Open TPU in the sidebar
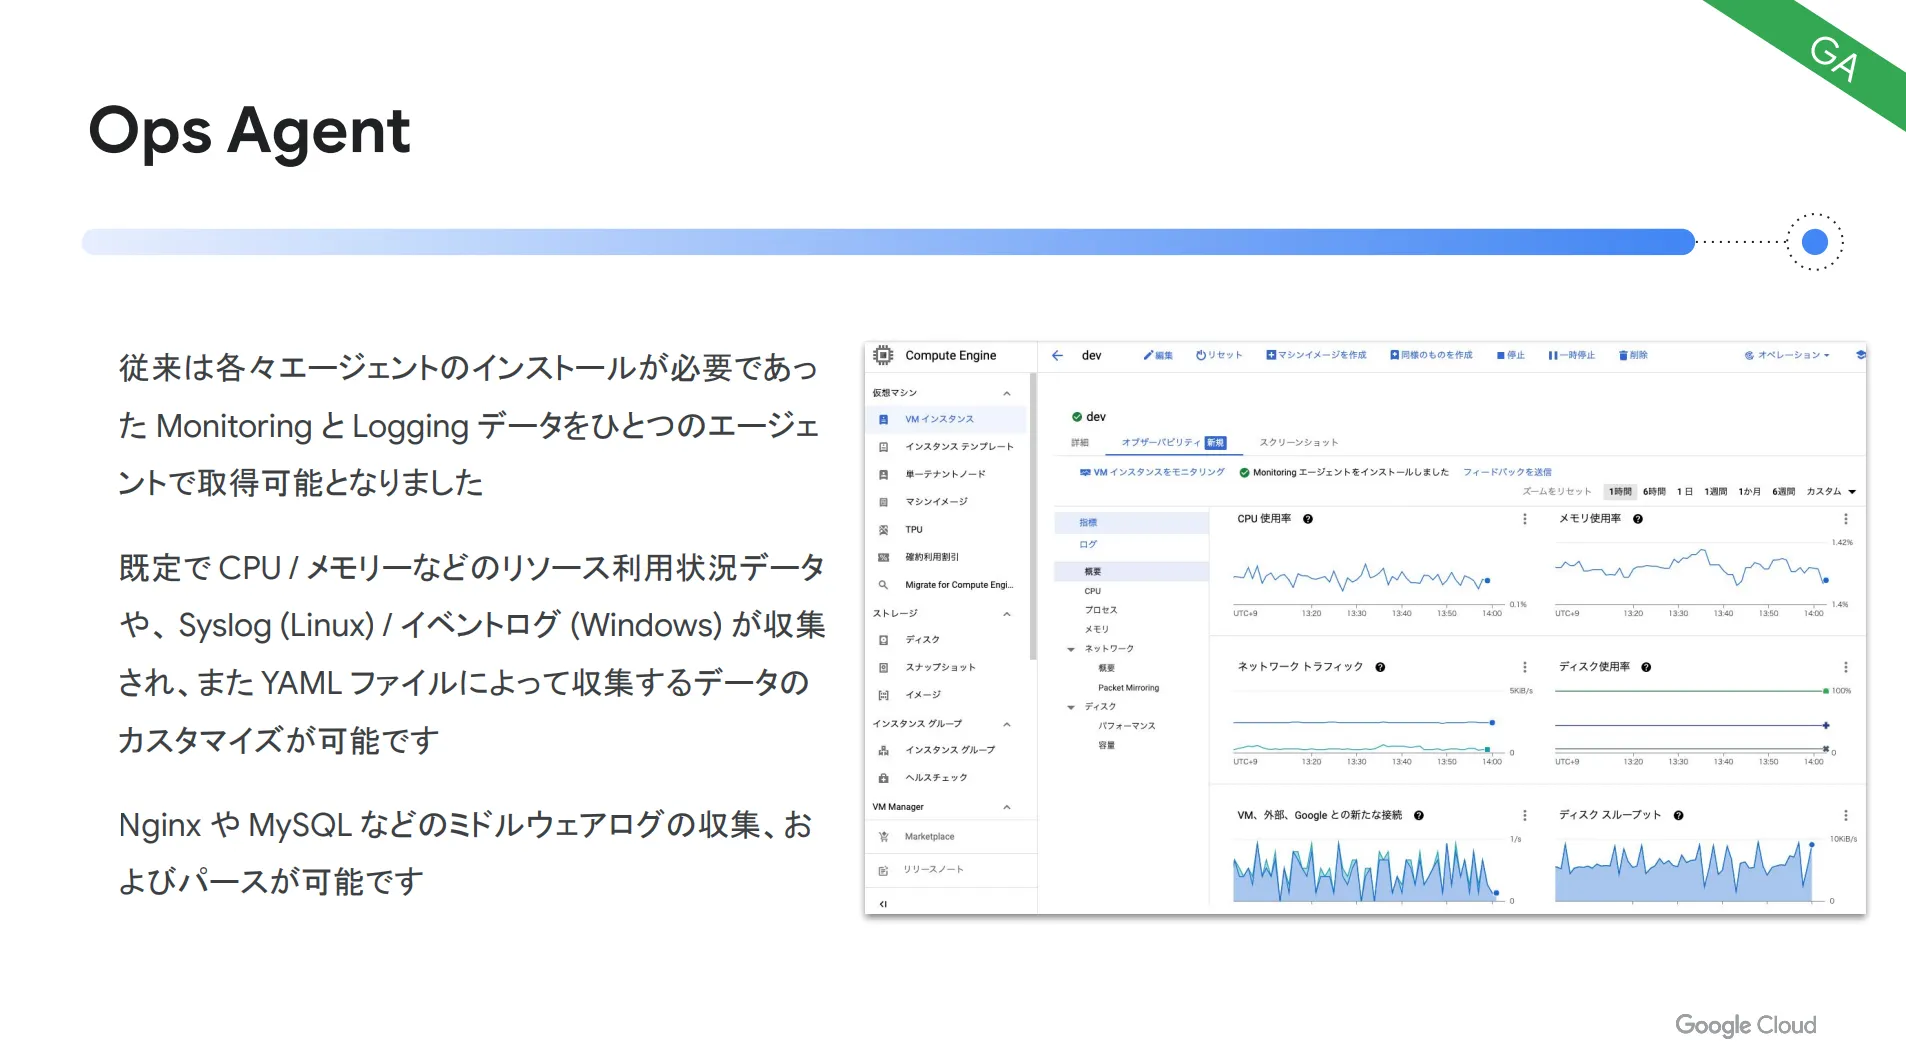The width and height of the screenshot is (1906, 1064). 947,530
